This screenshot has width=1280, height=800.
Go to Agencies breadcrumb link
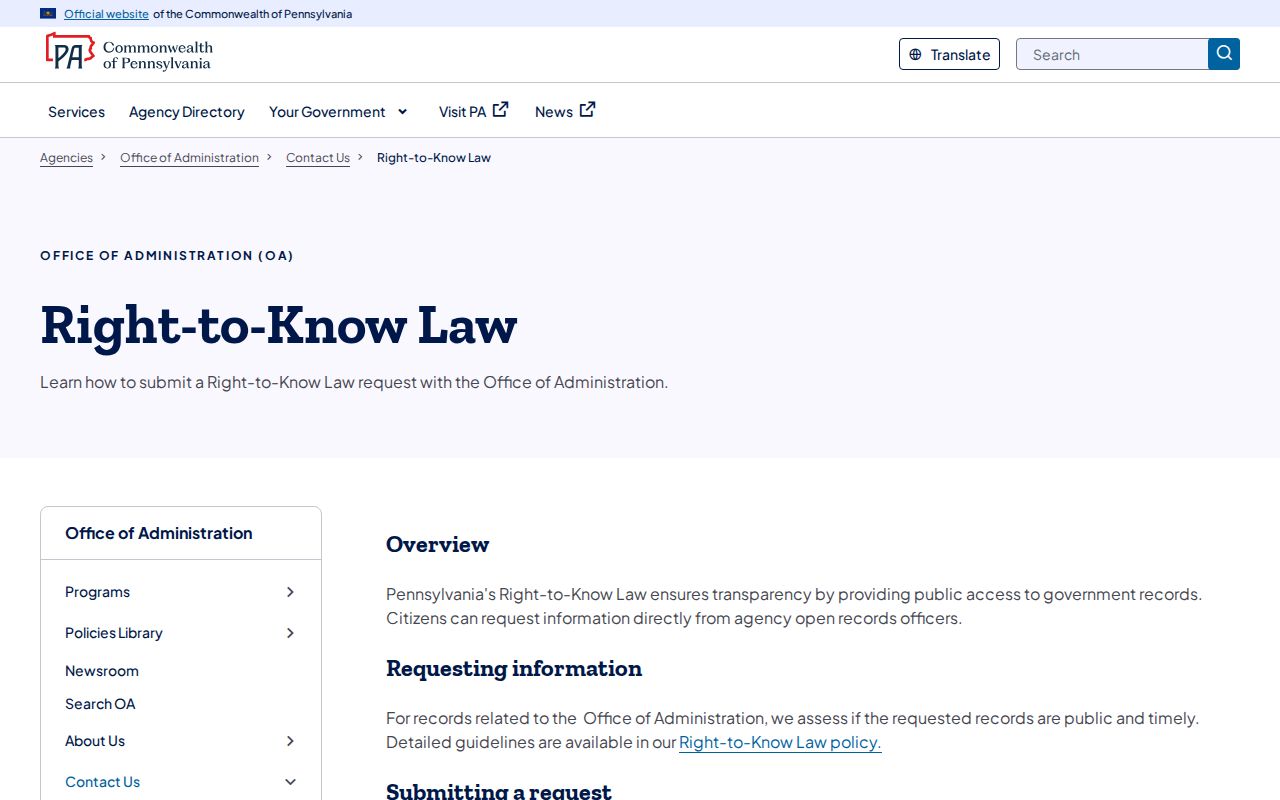pos(66,158)
